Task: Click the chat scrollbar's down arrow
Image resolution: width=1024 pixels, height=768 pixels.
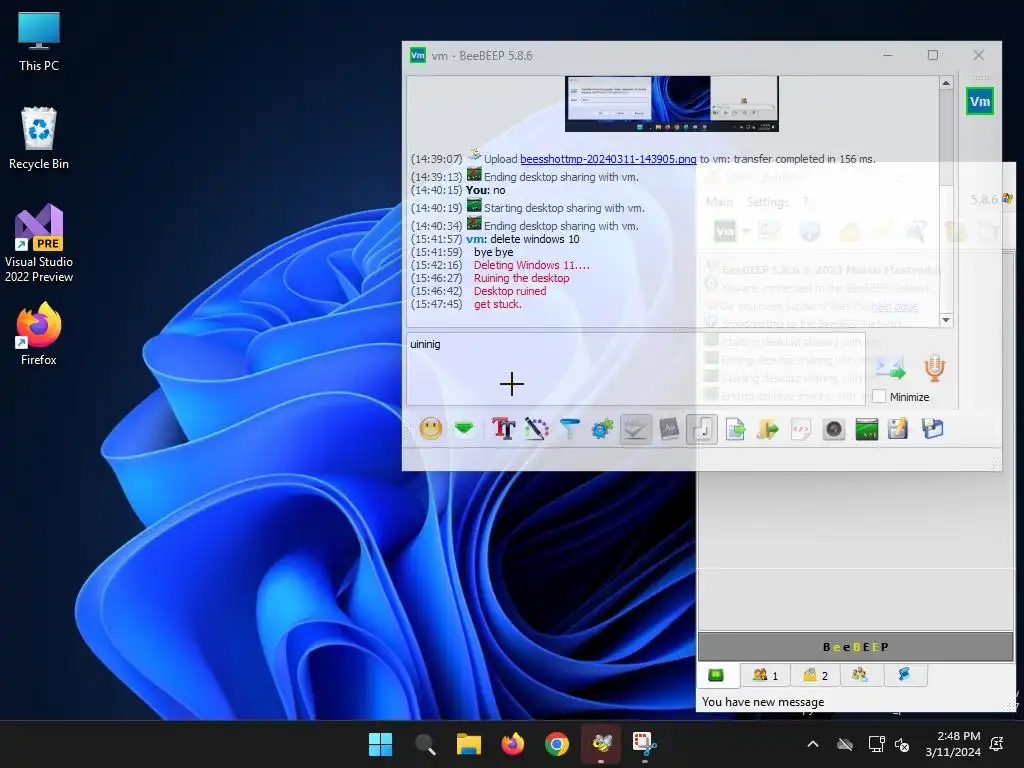Action: (x=946, y=320)
